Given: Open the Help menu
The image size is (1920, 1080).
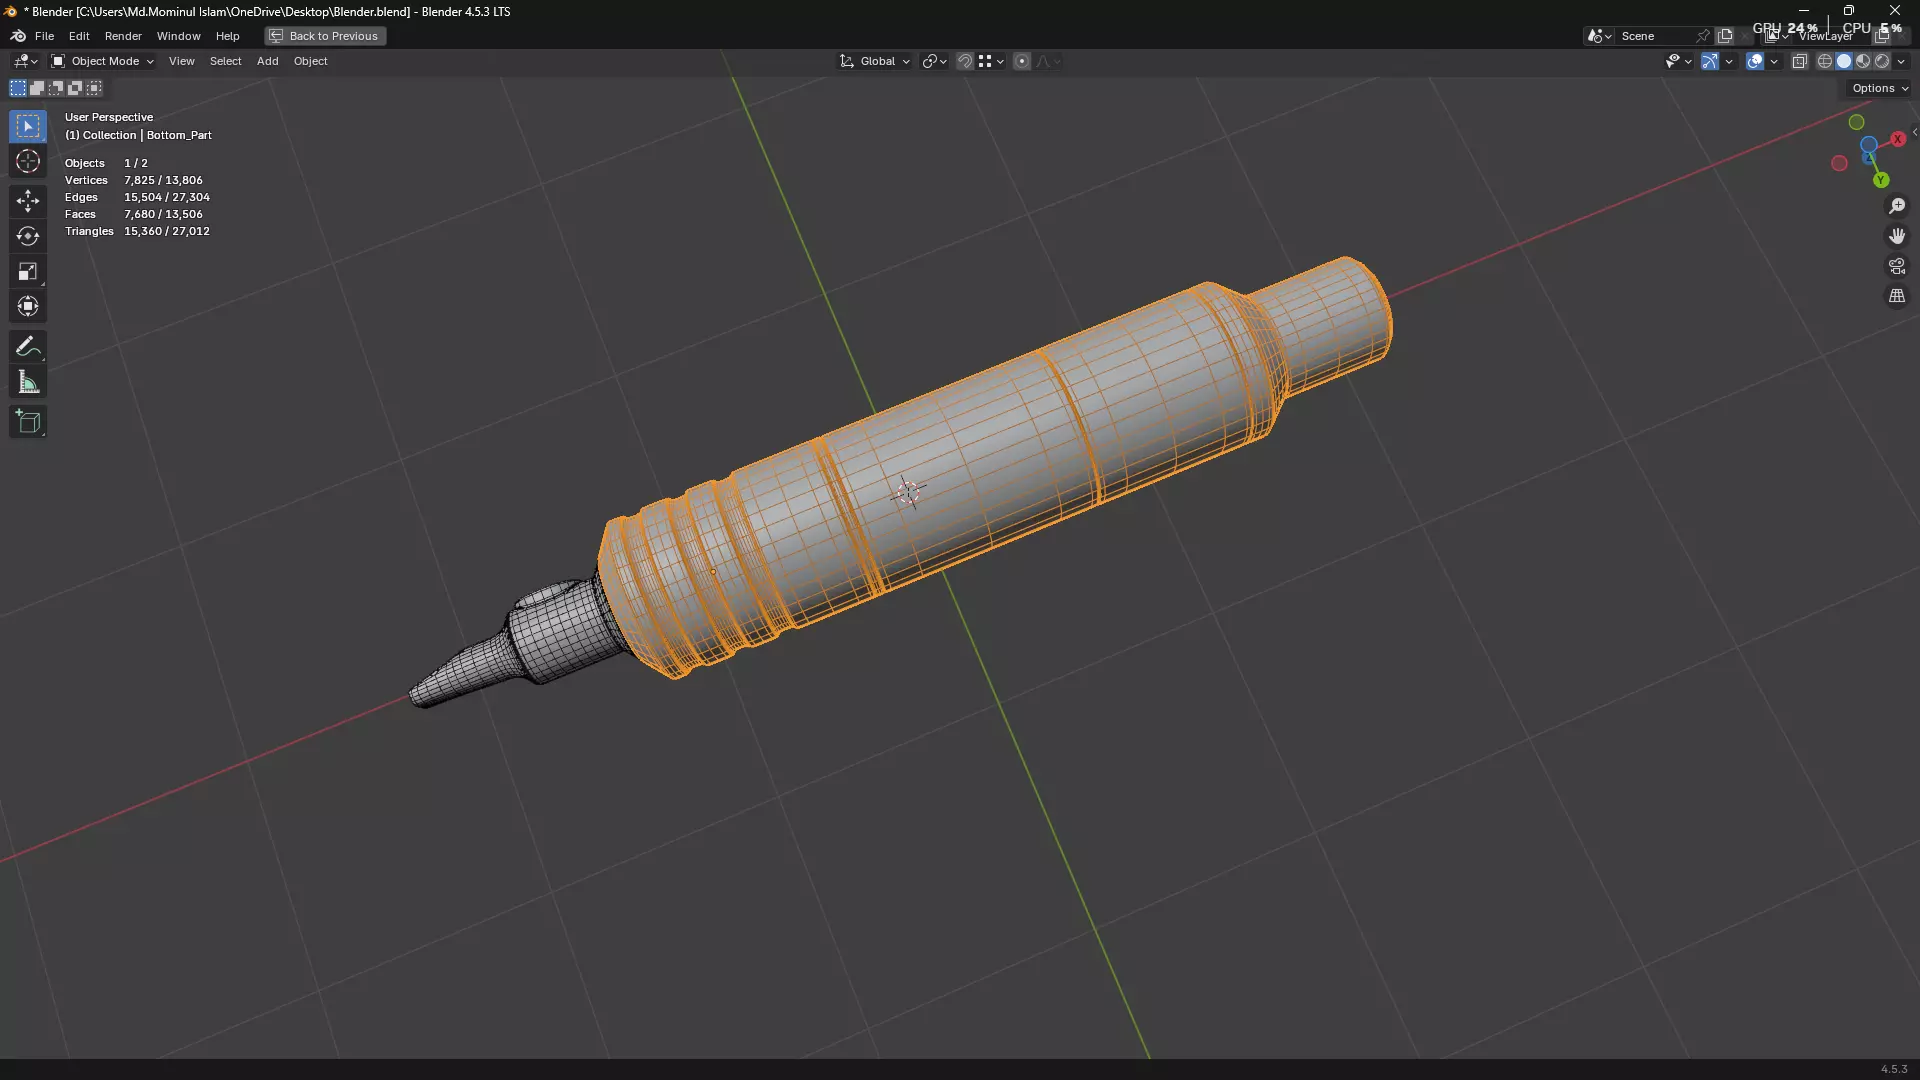Looking at the screenshot, I should [227, 36].
